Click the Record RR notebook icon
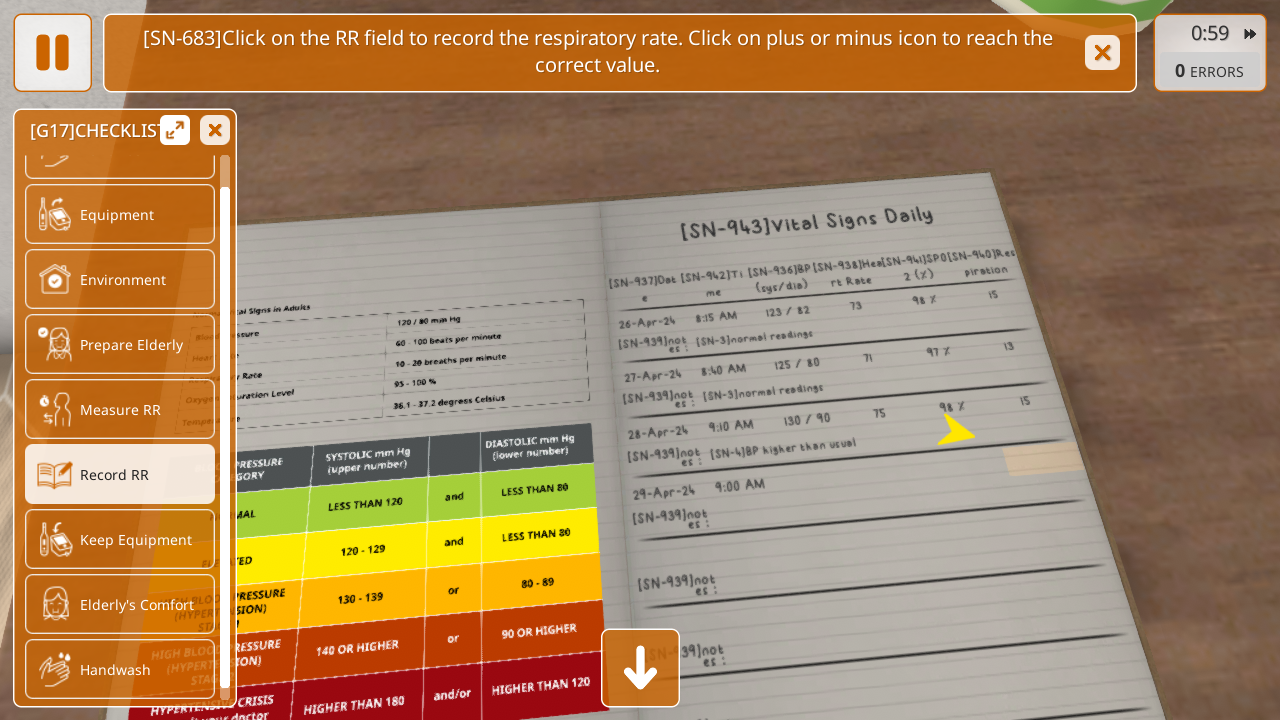Screen dimensions: 1280x720 coord(55,474)
